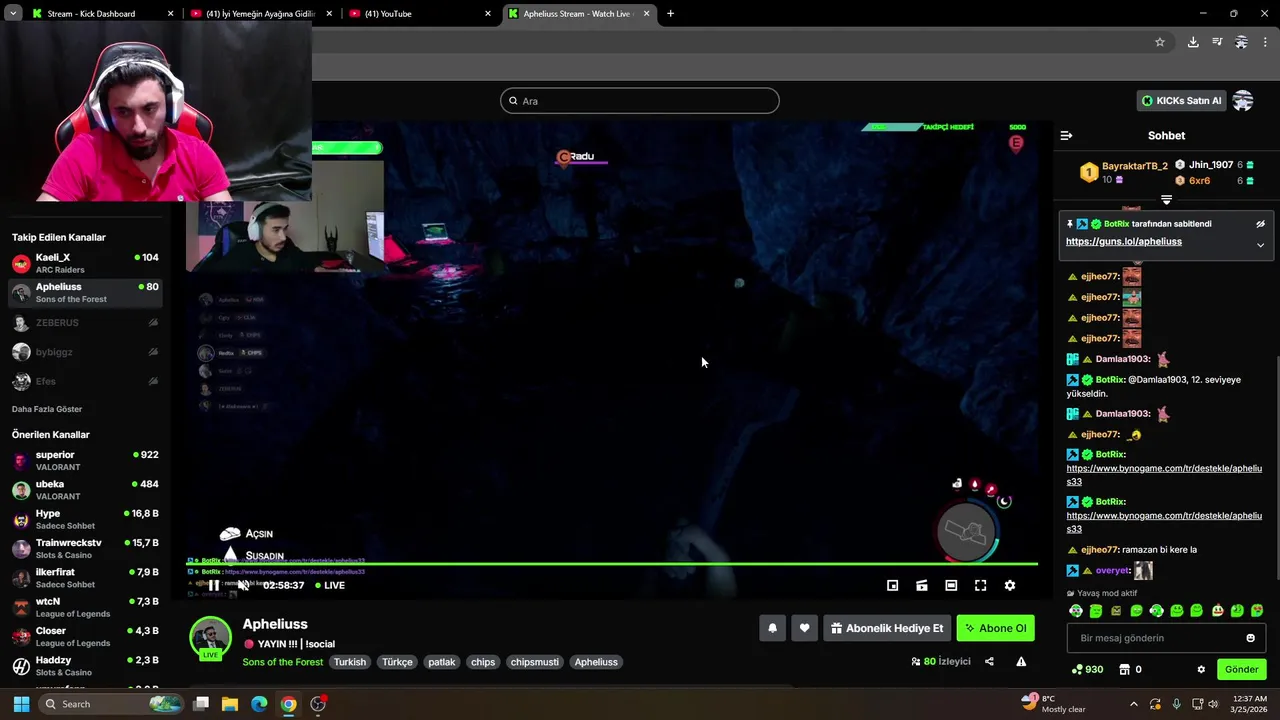The image size is (1280, 720).
Task: Open Kaeli_X followed channel
Action: pos(85,263)
